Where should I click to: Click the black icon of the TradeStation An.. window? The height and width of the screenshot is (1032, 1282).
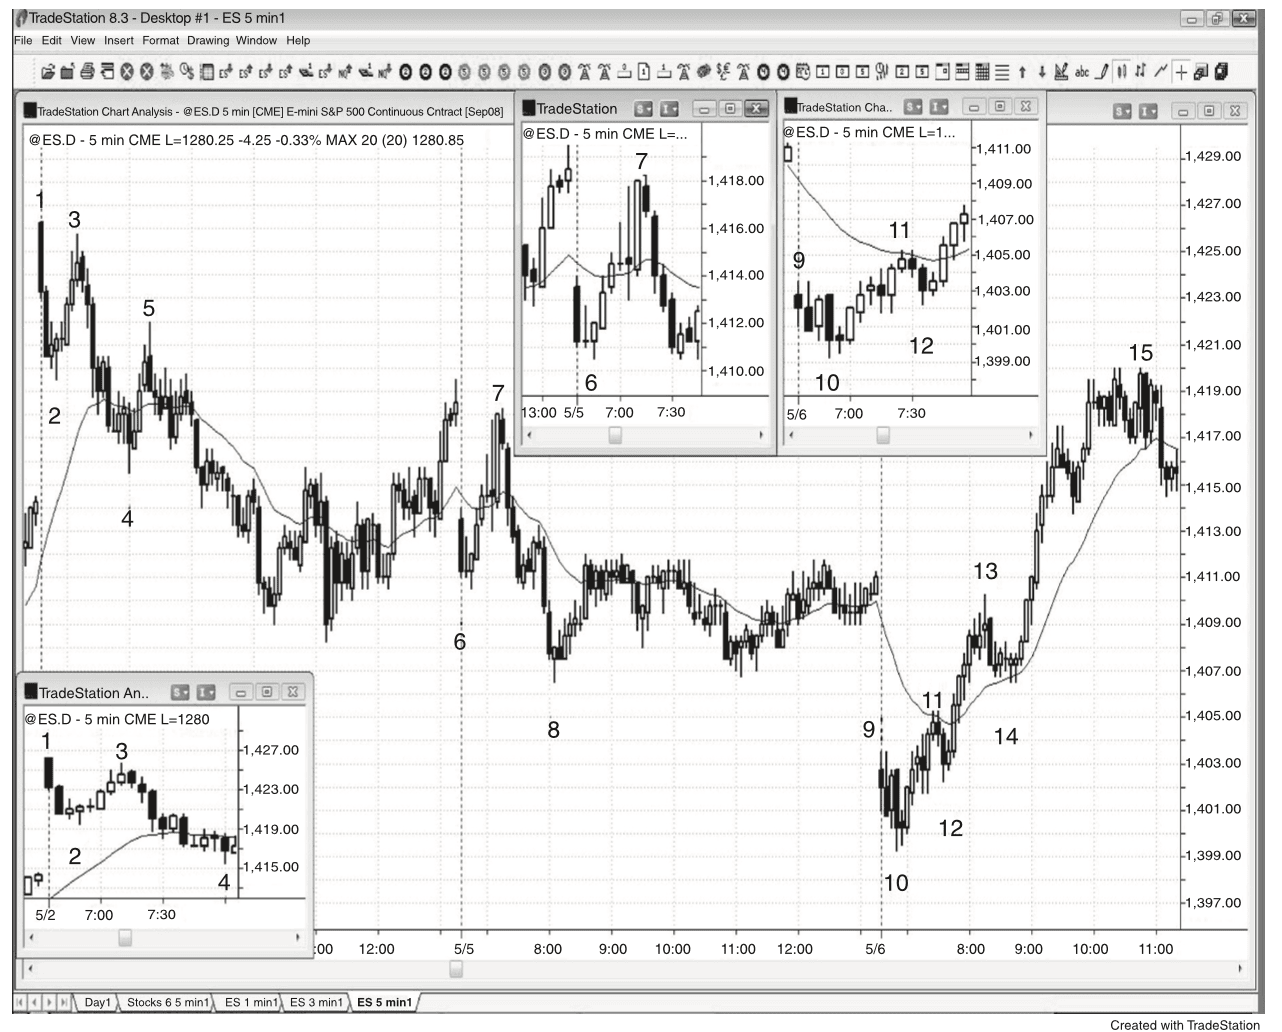[x=31, y=692]
